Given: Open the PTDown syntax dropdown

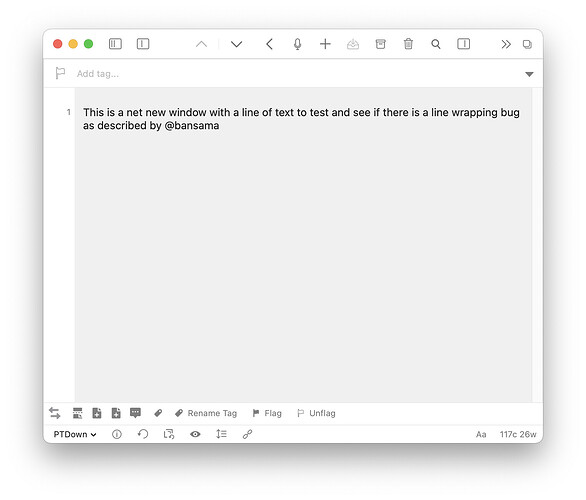Looking at the screenshot, I should (75, 434).
